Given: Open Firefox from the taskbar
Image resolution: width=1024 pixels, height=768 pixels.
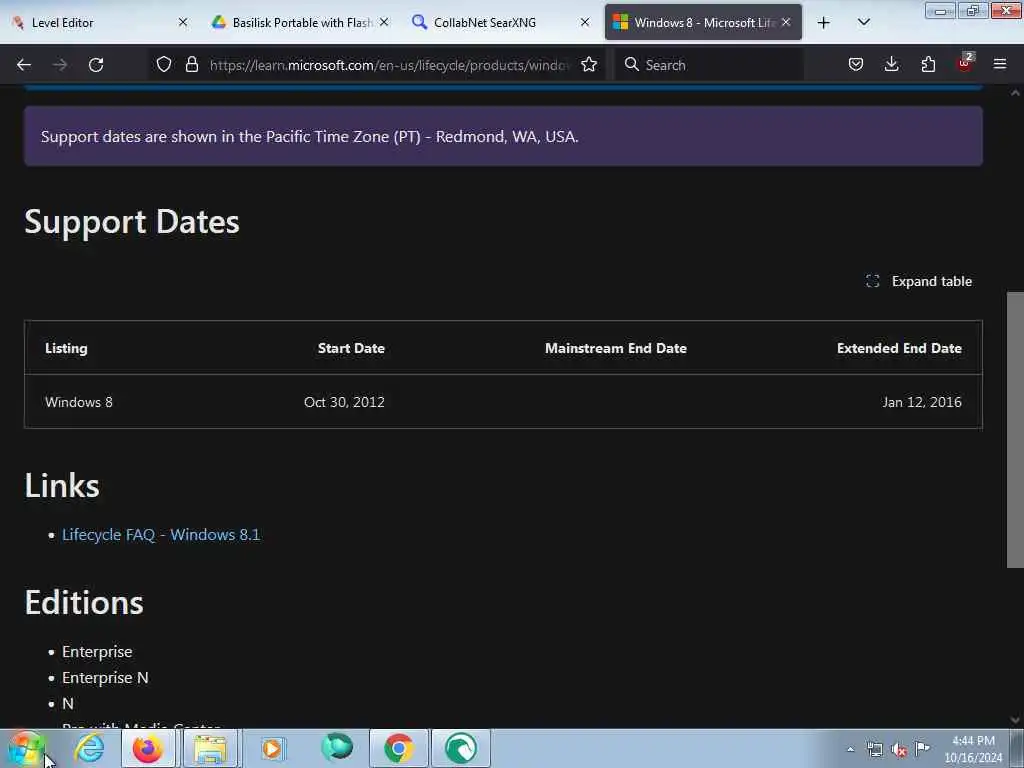Looking at the screenshot, I should click(148, 748).
